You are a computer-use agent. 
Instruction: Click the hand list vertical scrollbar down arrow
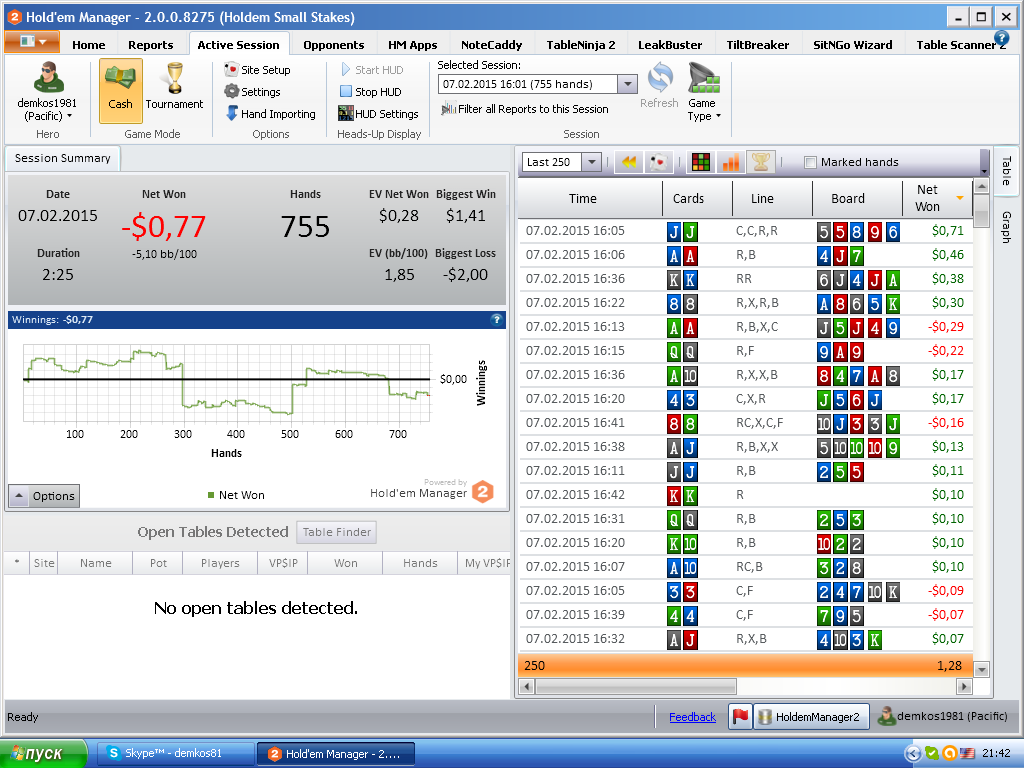pyautogui.click(x=981, y=670)
